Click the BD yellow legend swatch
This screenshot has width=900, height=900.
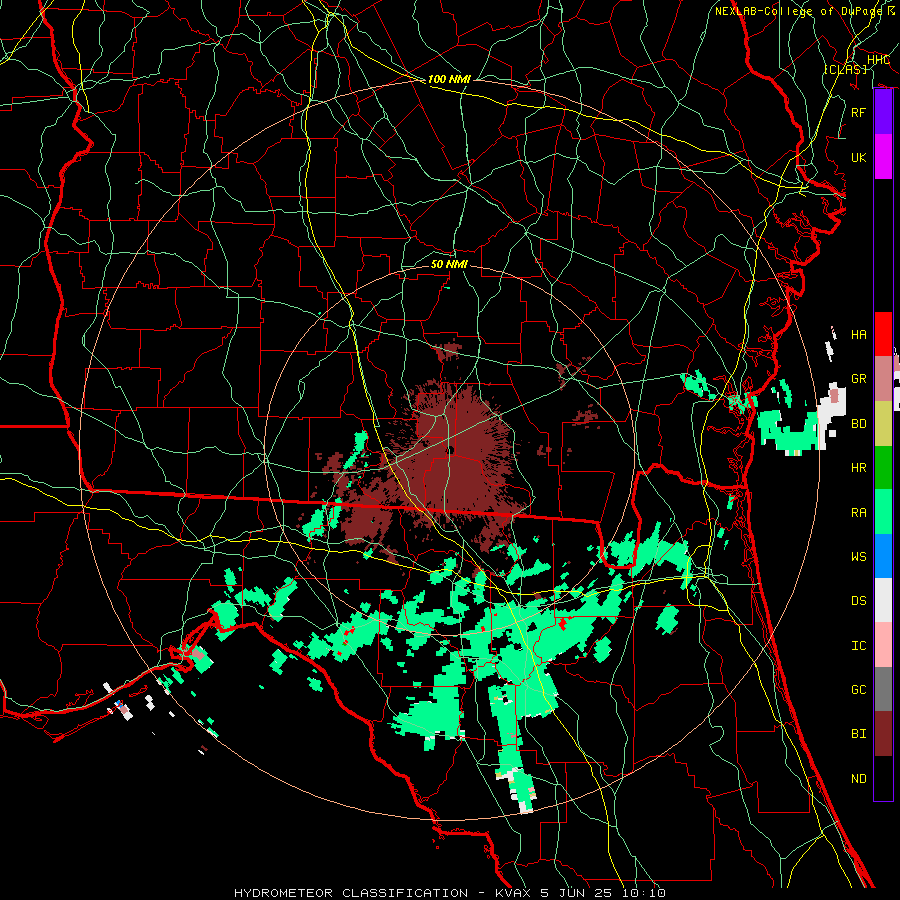(x=883, y=424)
